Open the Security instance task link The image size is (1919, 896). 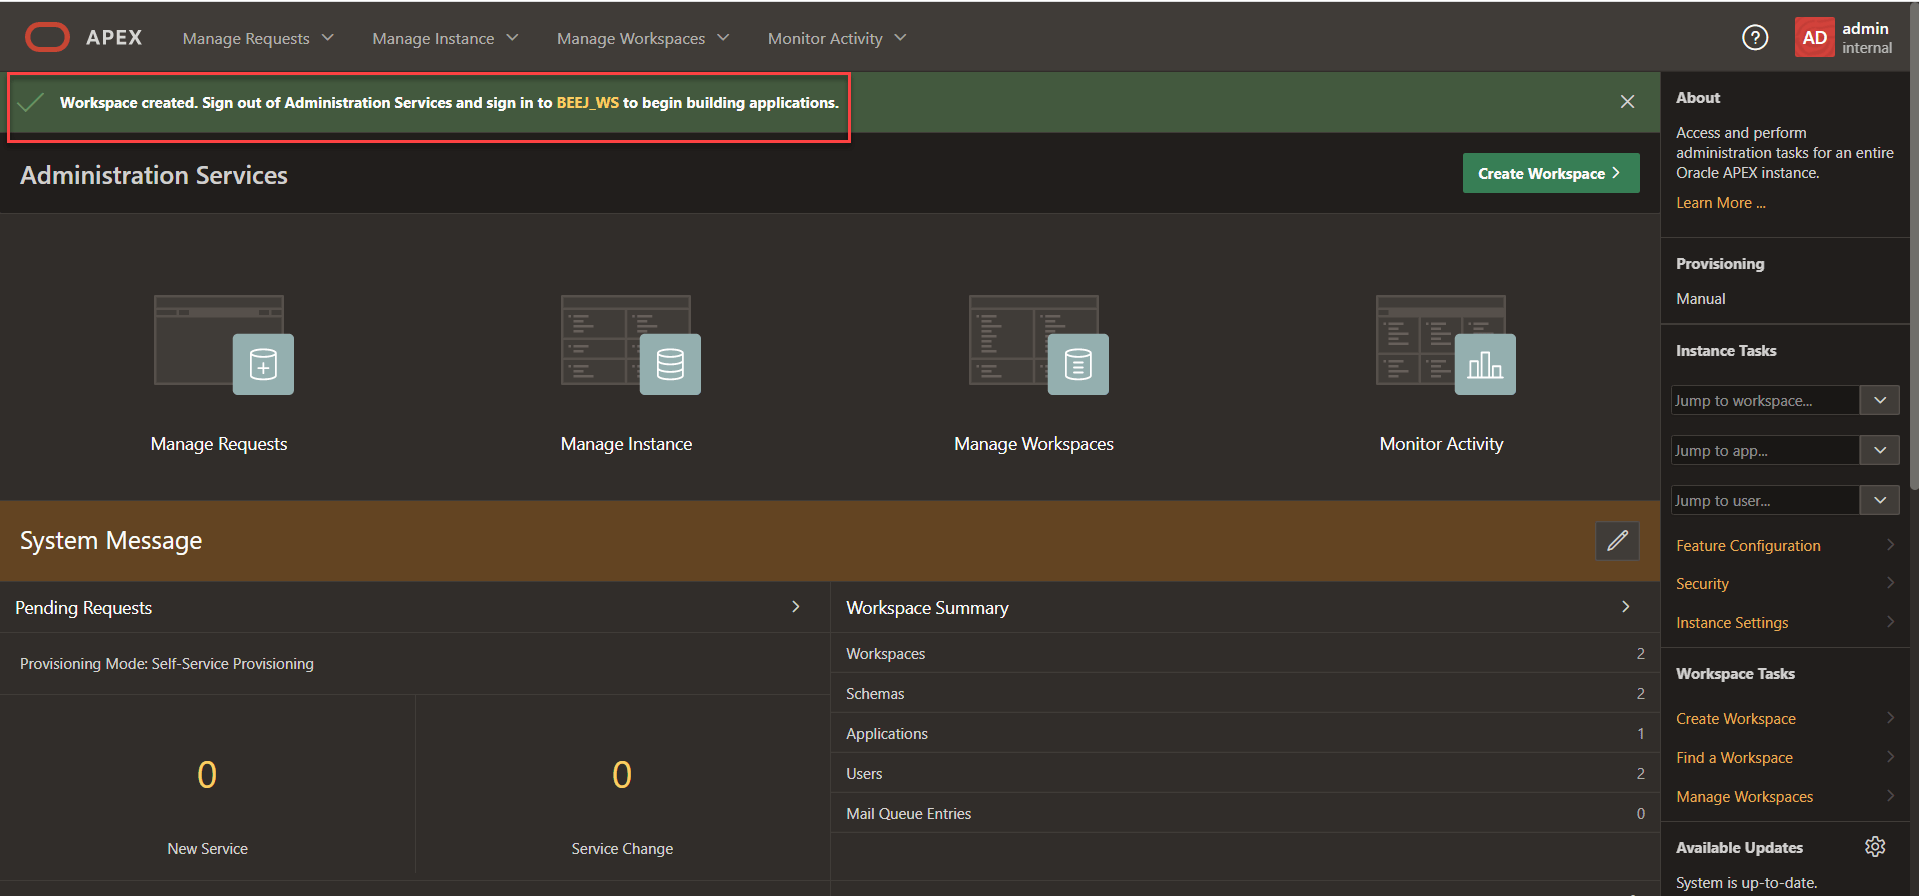[x=1702, y=584]
